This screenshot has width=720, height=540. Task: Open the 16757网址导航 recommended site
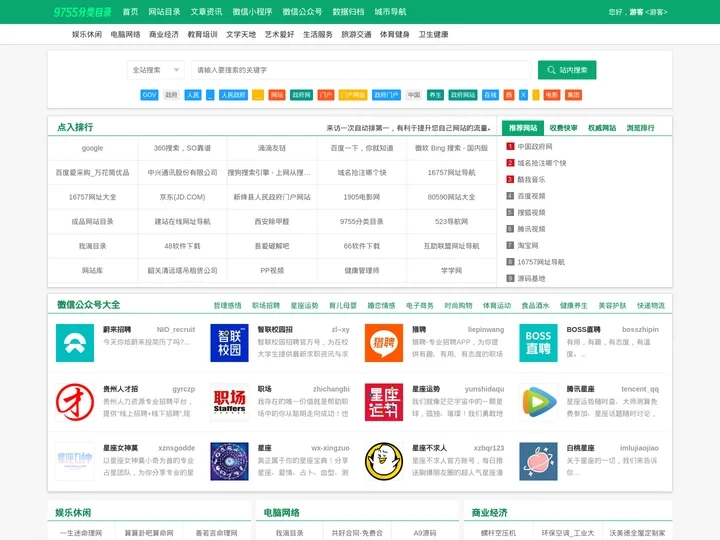pos(541,262)
